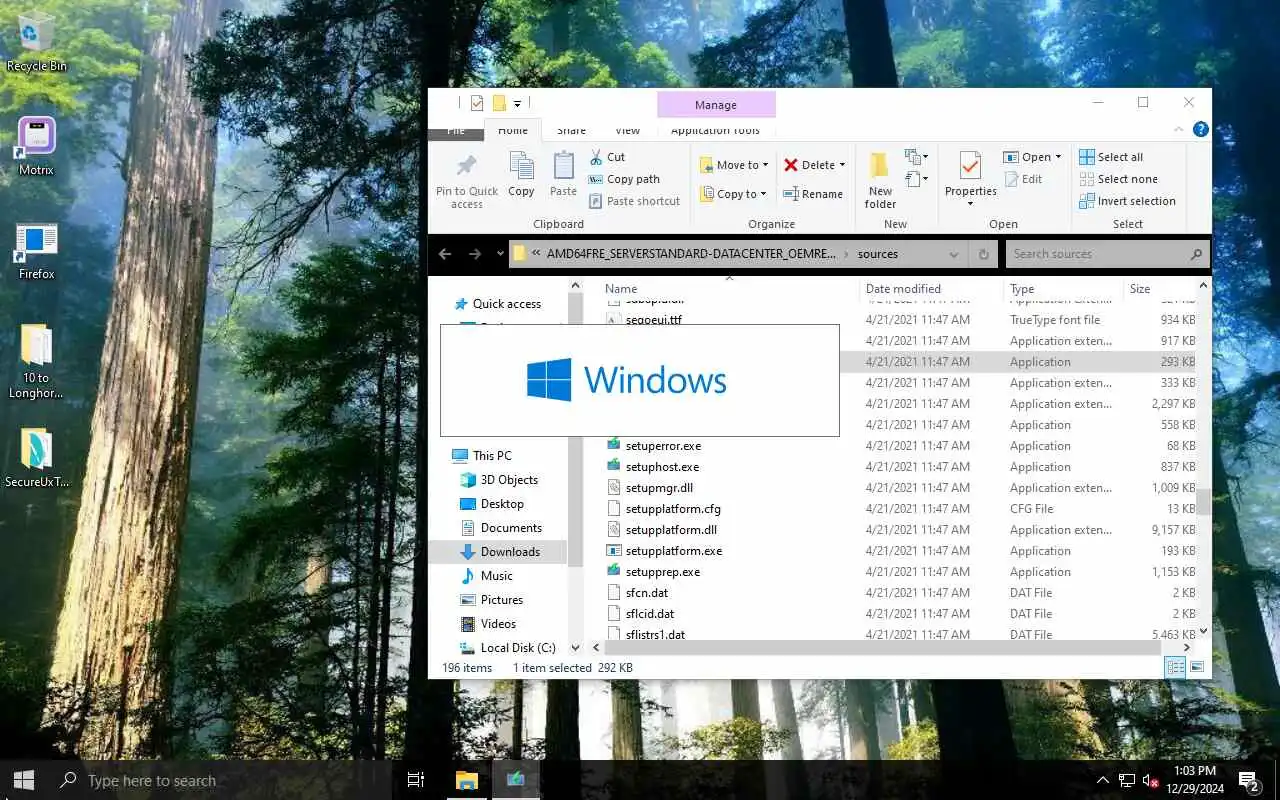
Task: Click the 'sources' breadcrumb in the address bar
Action: [x=878, y=254]
